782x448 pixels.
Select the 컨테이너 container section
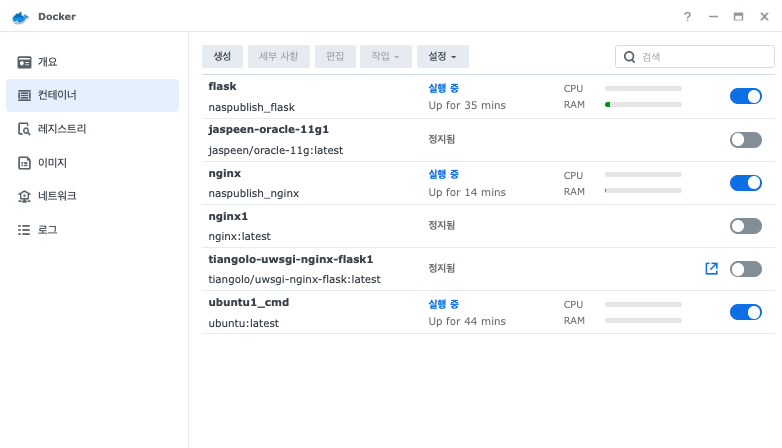click(x=92, y=95)
